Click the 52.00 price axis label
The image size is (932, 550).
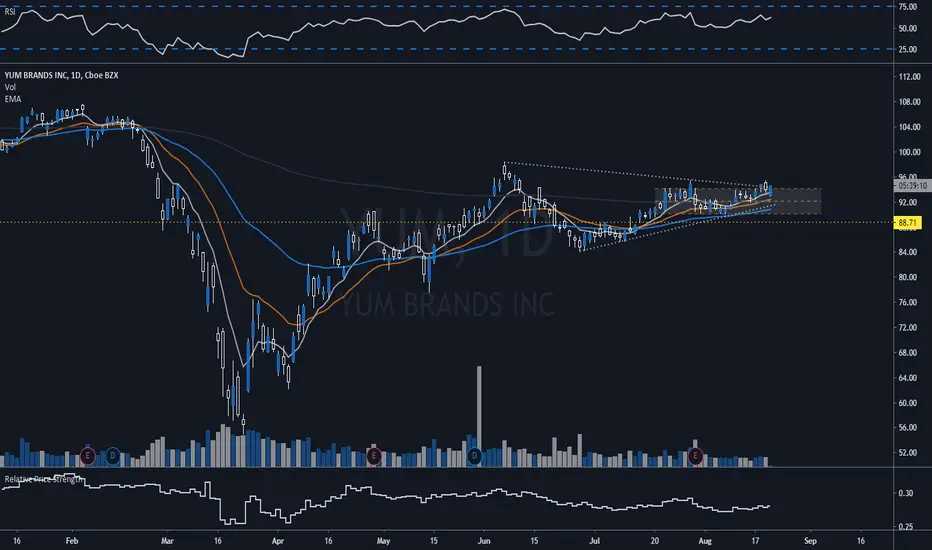[x=909, y=452]
